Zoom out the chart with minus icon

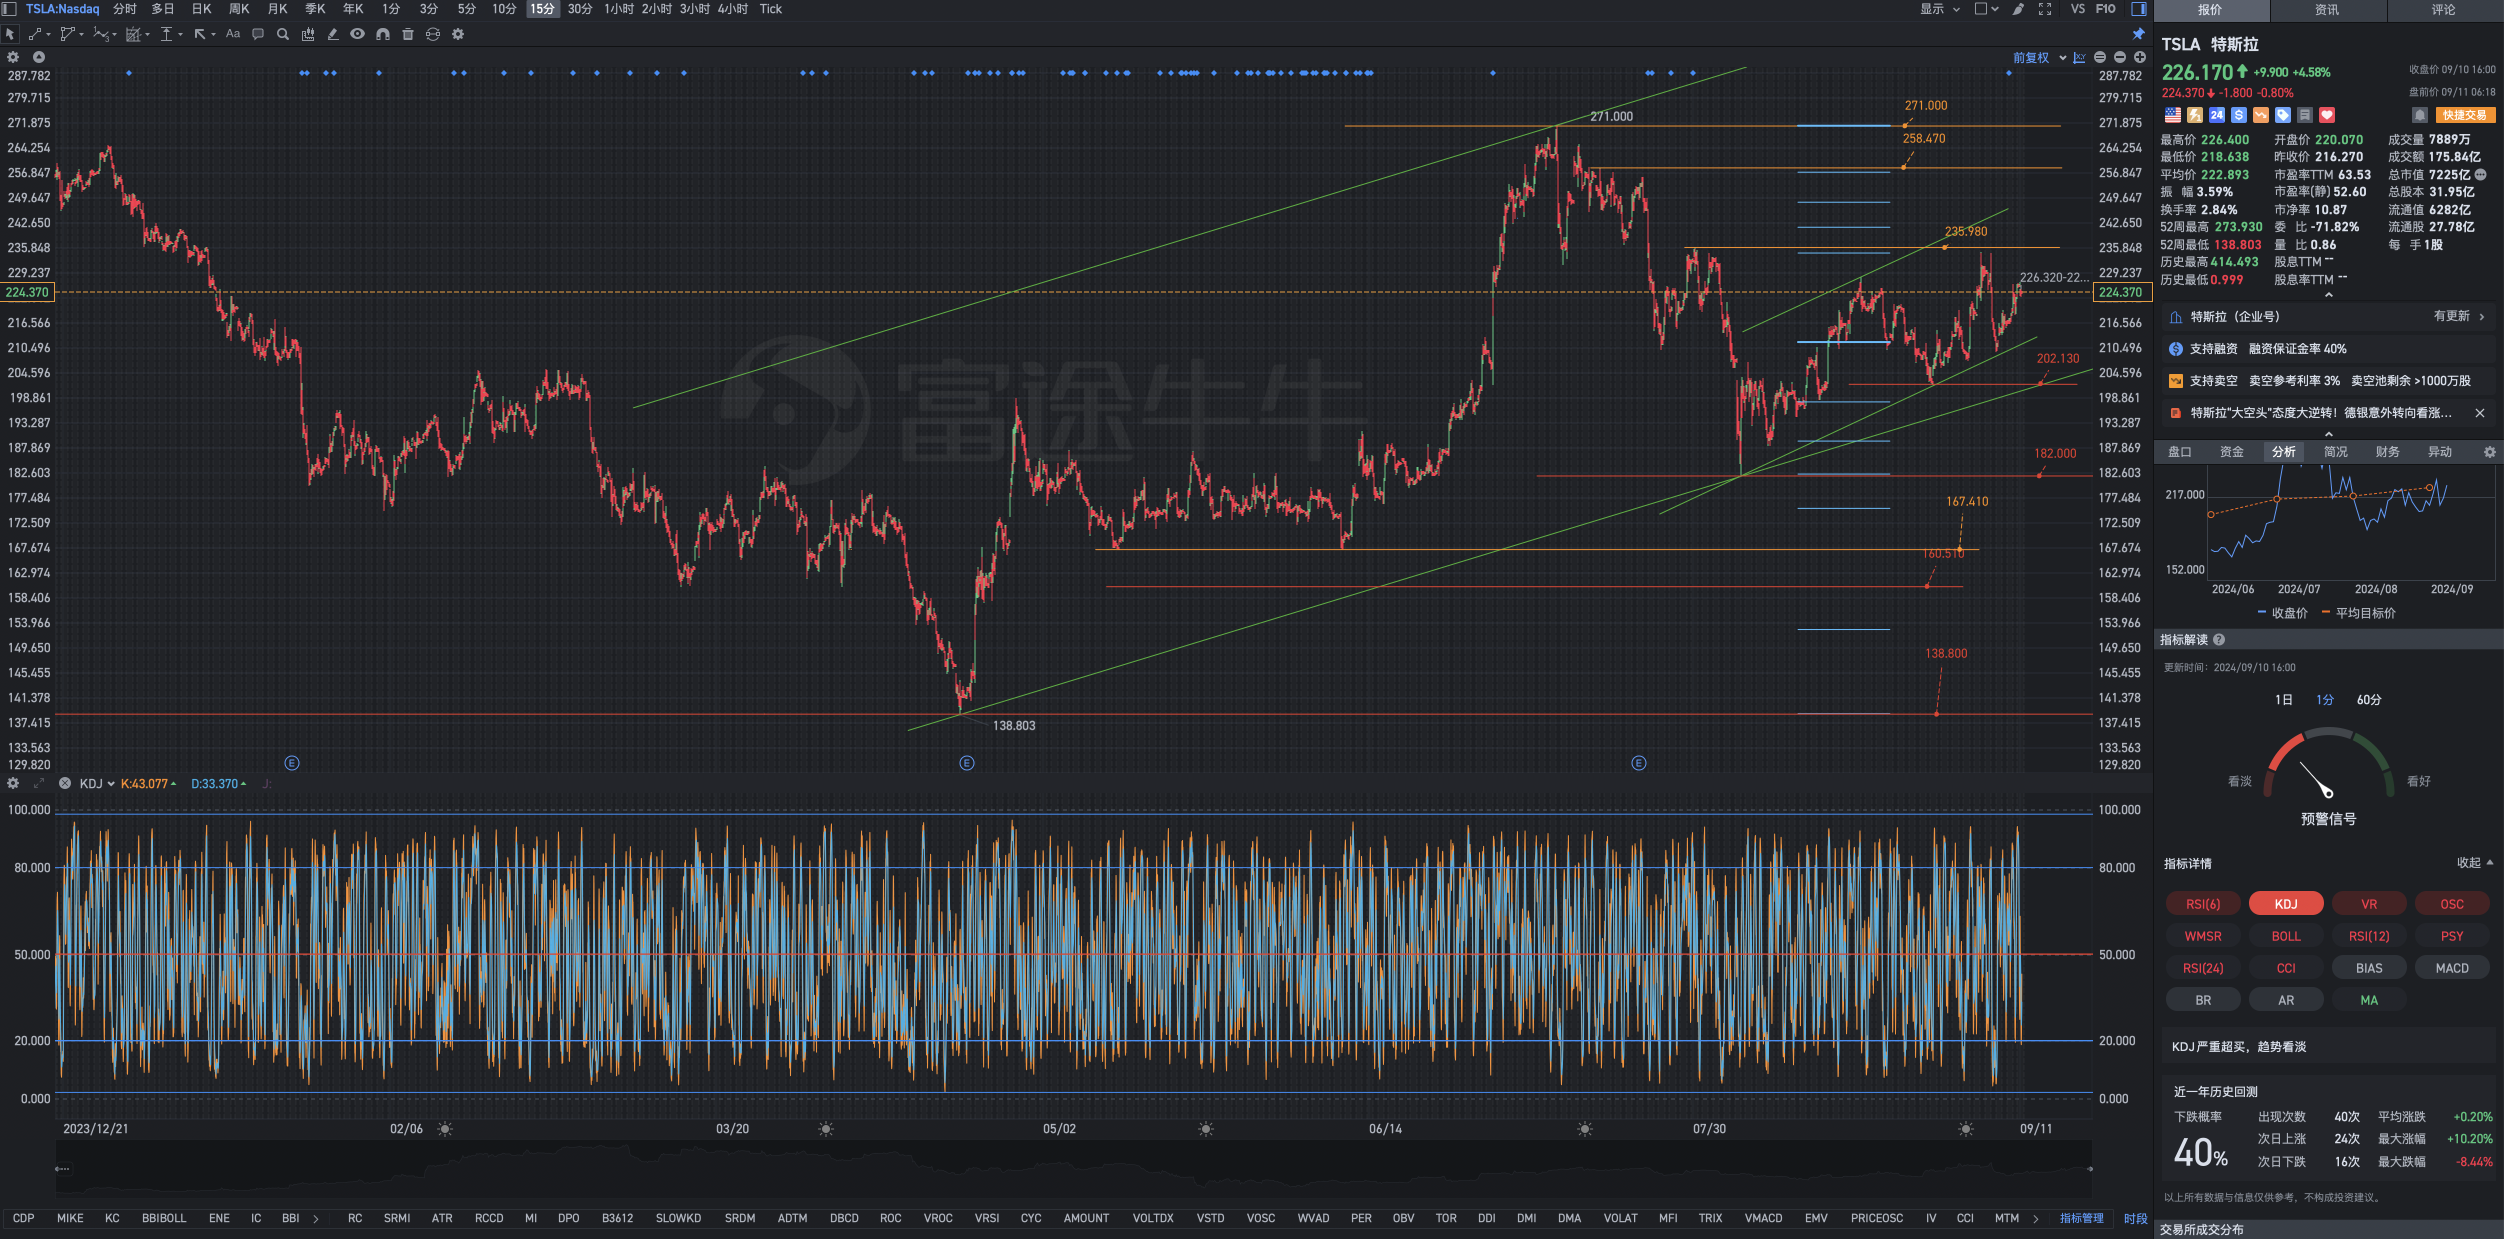[2120, 58]
